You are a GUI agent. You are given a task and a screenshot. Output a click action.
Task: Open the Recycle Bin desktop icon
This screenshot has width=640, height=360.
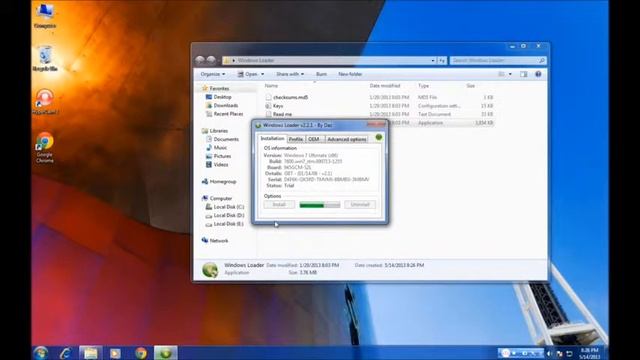(x=45, y=59)
